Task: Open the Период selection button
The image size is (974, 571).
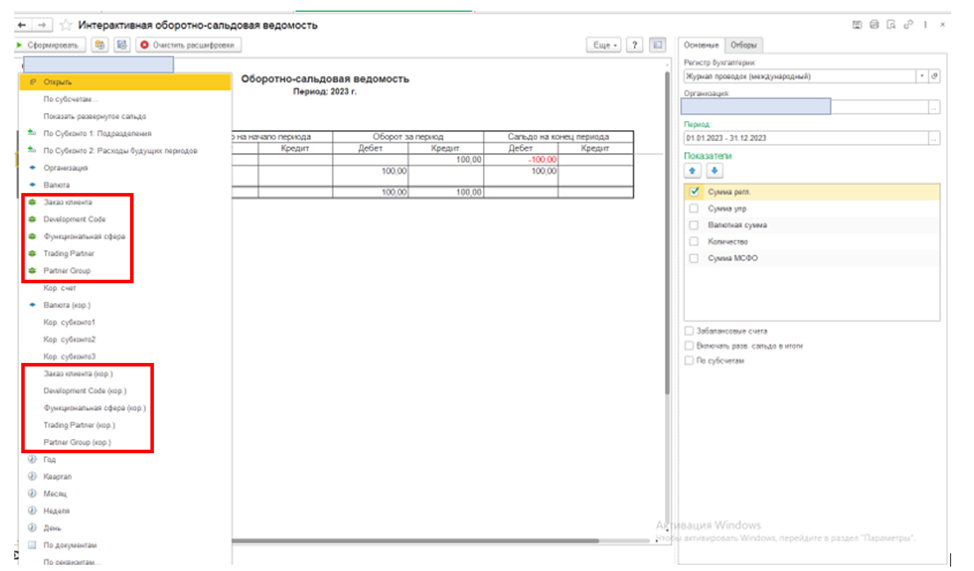Action: 934,136
